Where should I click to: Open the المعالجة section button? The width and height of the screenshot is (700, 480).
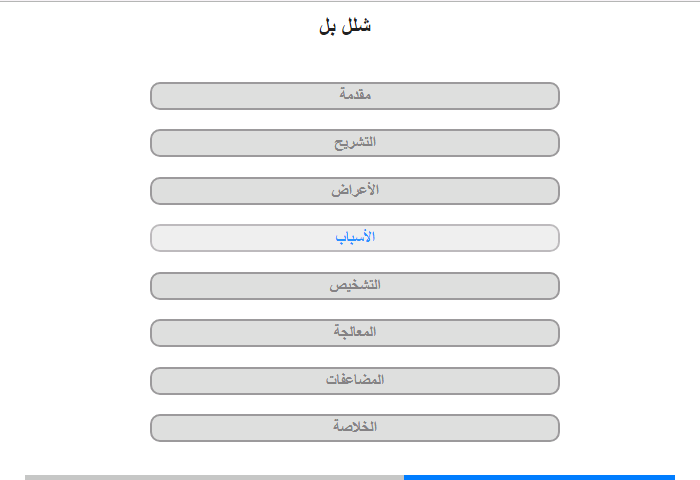click(x=355, y=333)
